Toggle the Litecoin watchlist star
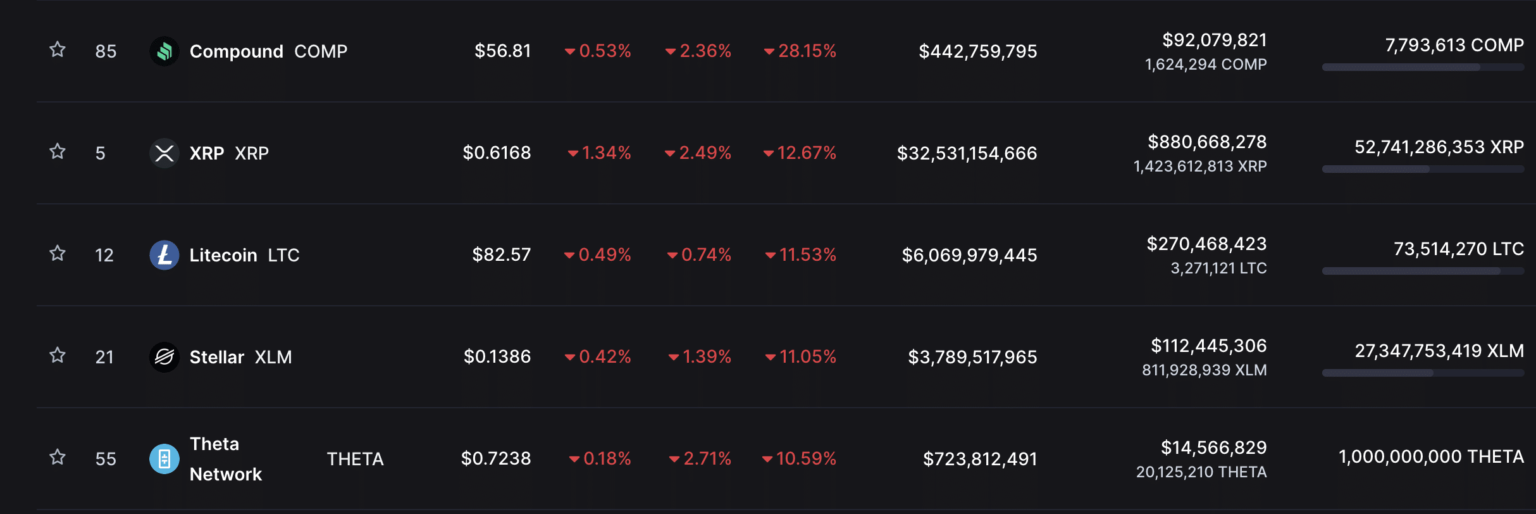This screenshot has width=1536, height=514. point(58,254)
